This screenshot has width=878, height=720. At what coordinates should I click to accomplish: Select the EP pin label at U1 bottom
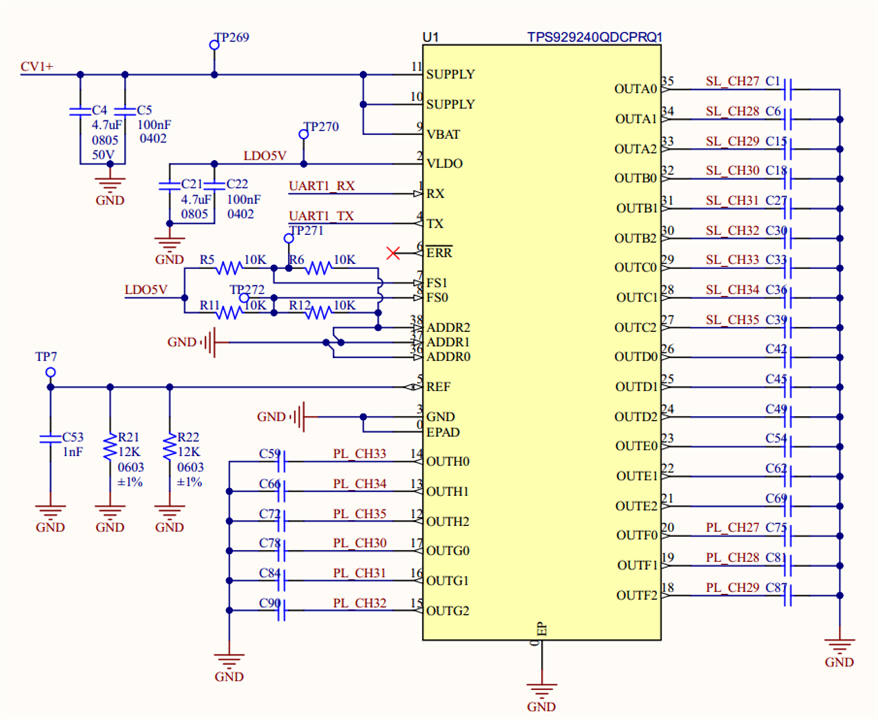click(543, 629)
